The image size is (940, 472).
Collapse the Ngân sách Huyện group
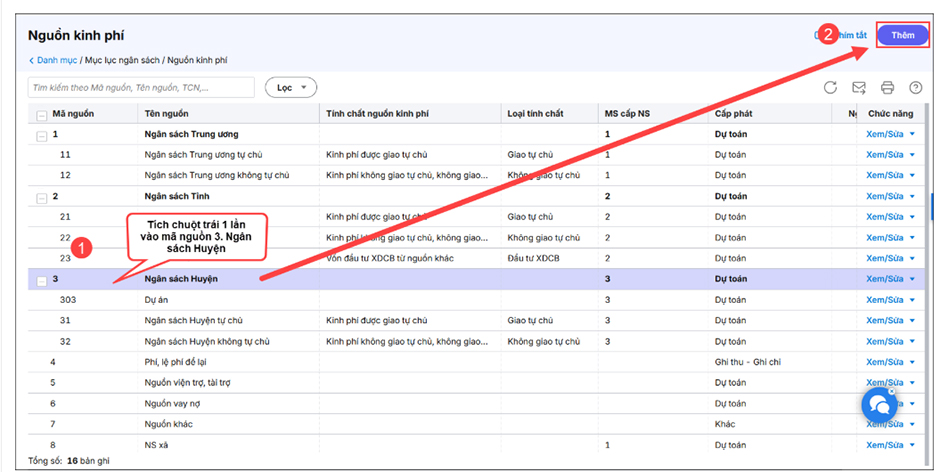[41, 280]
